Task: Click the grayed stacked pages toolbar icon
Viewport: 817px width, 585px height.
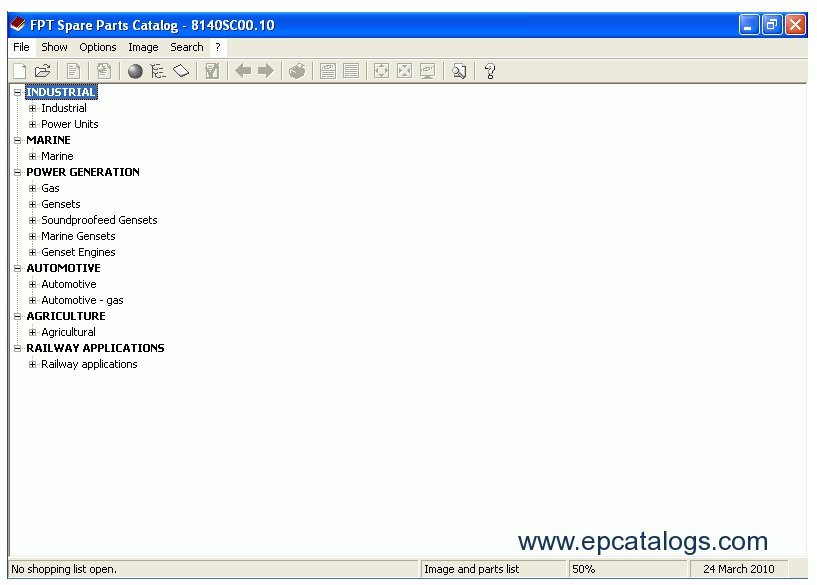Action: point(104,71)
